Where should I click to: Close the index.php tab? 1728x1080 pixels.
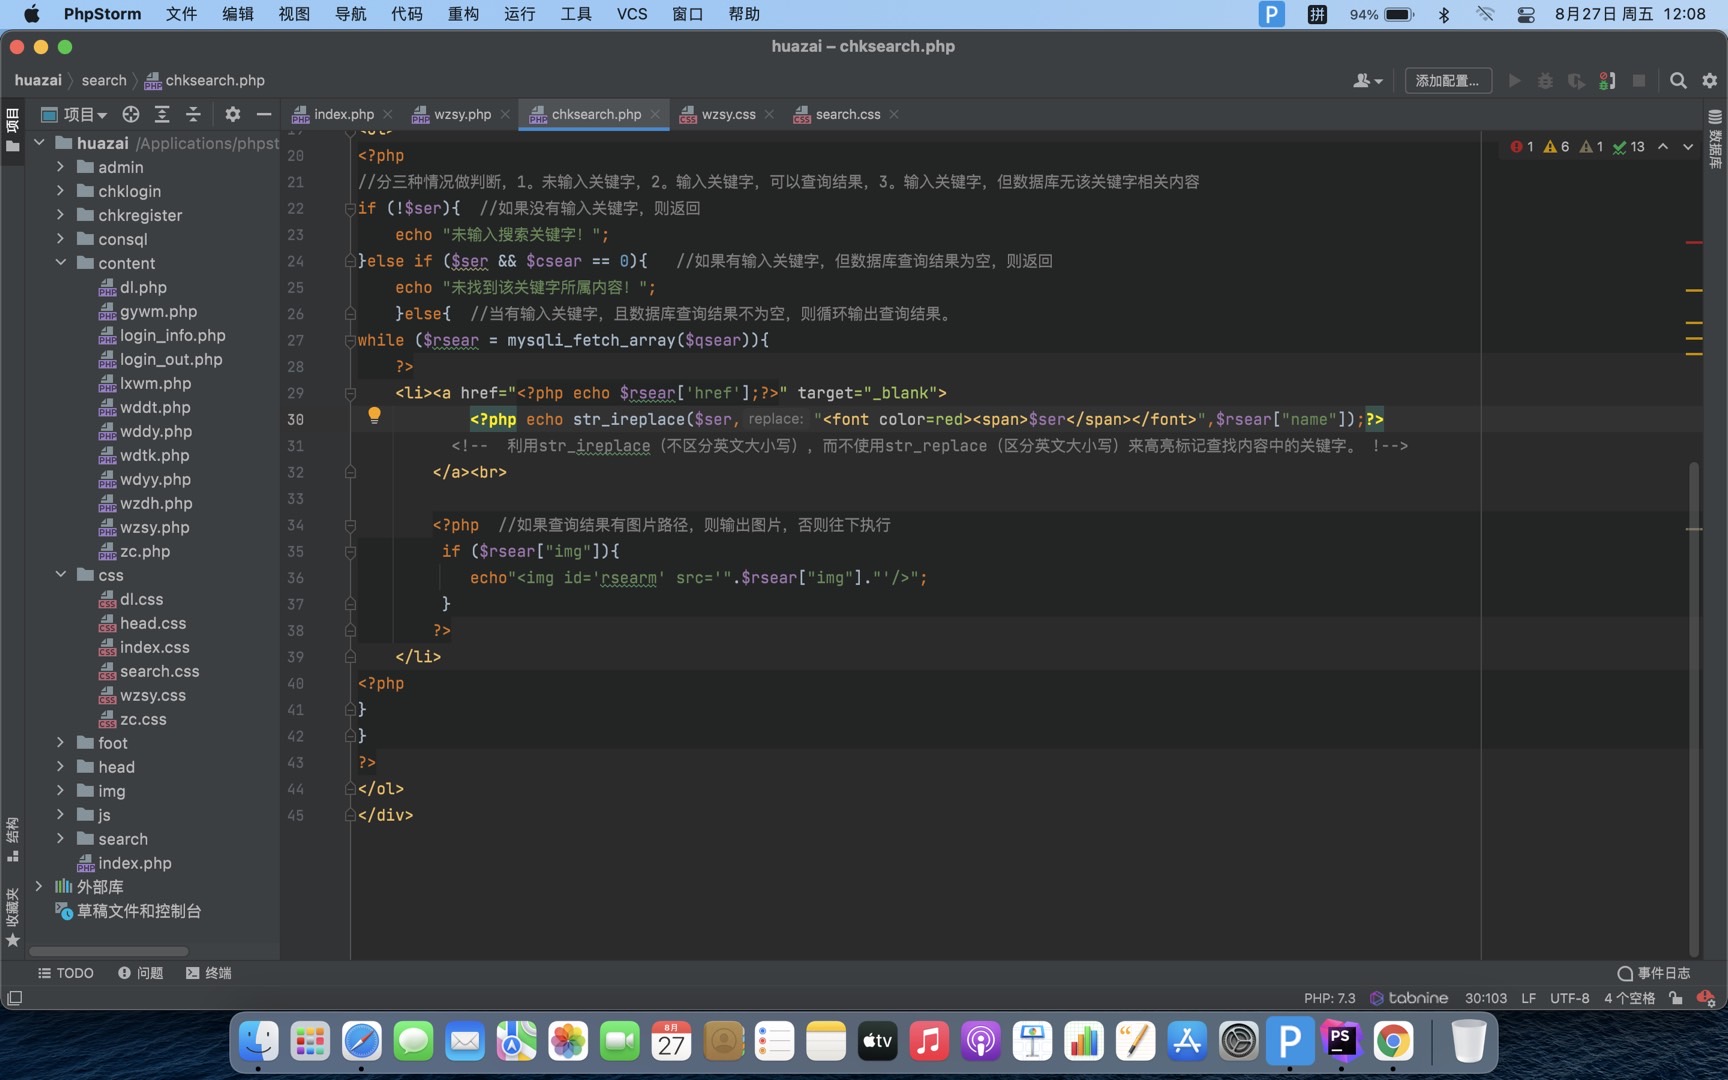click(x=388, y=114)
